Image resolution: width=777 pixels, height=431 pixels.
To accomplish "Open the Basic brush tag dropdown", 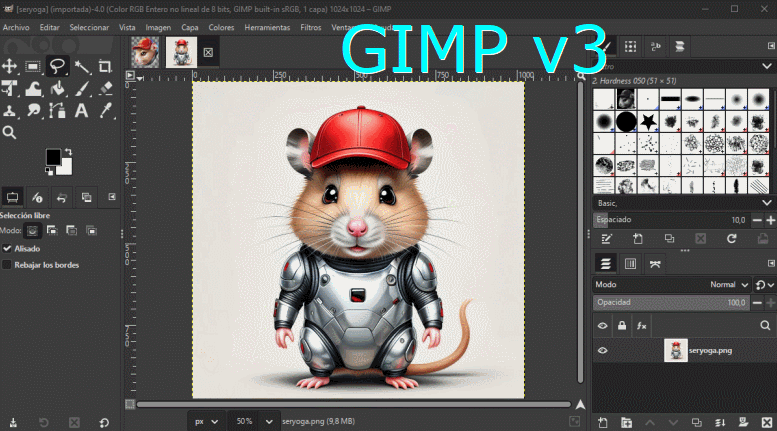I will [x=683, y=203].
